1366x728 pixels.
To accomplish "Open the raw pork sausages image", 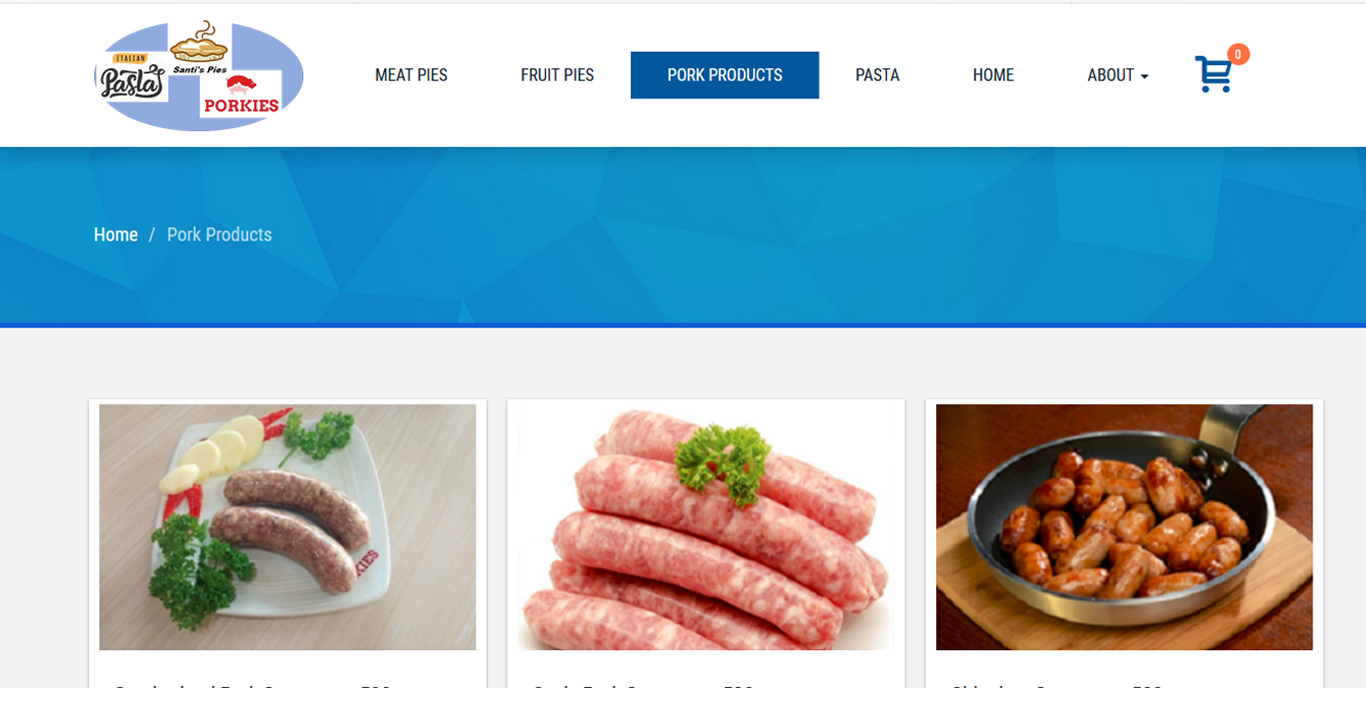I will pyautogui.click(x=706, y=527).
